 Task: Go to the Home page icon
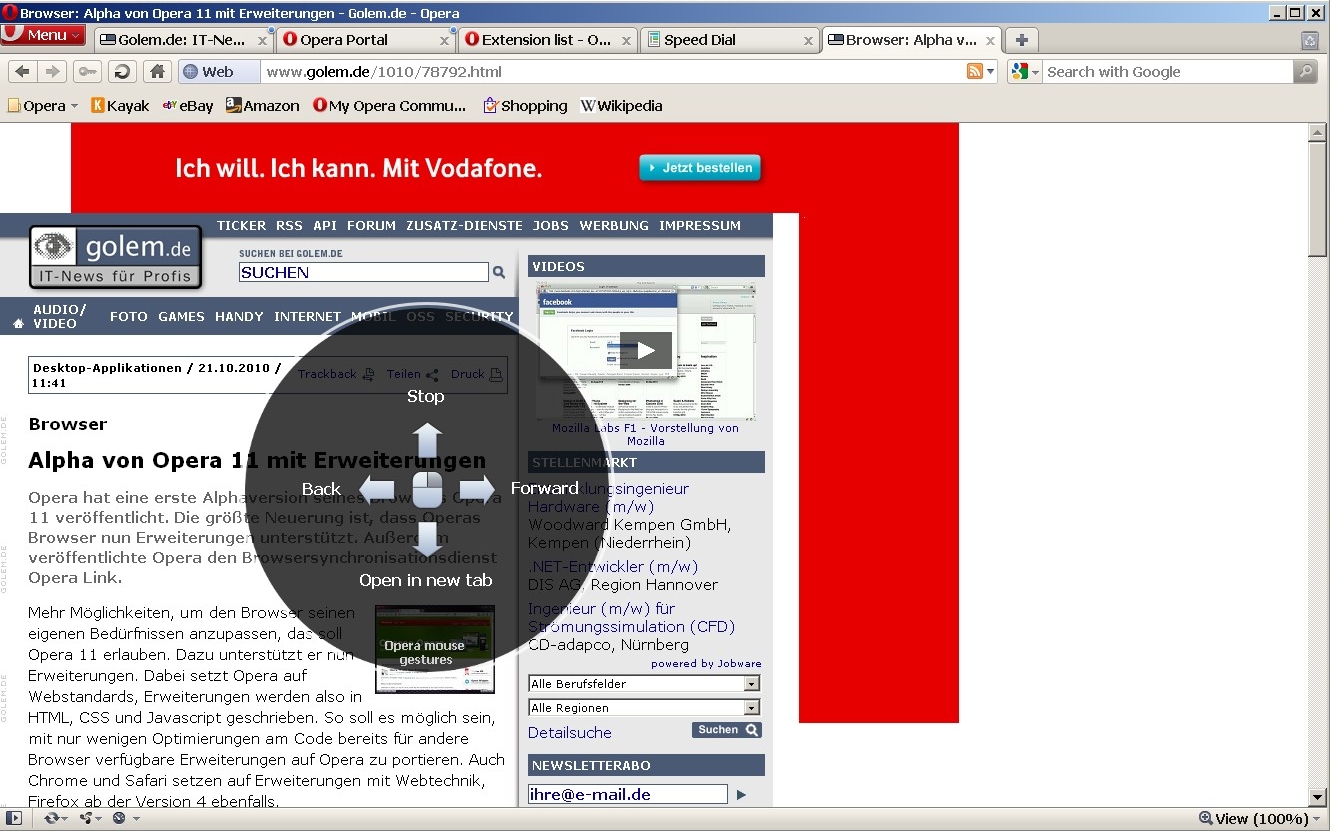[156, 72]
